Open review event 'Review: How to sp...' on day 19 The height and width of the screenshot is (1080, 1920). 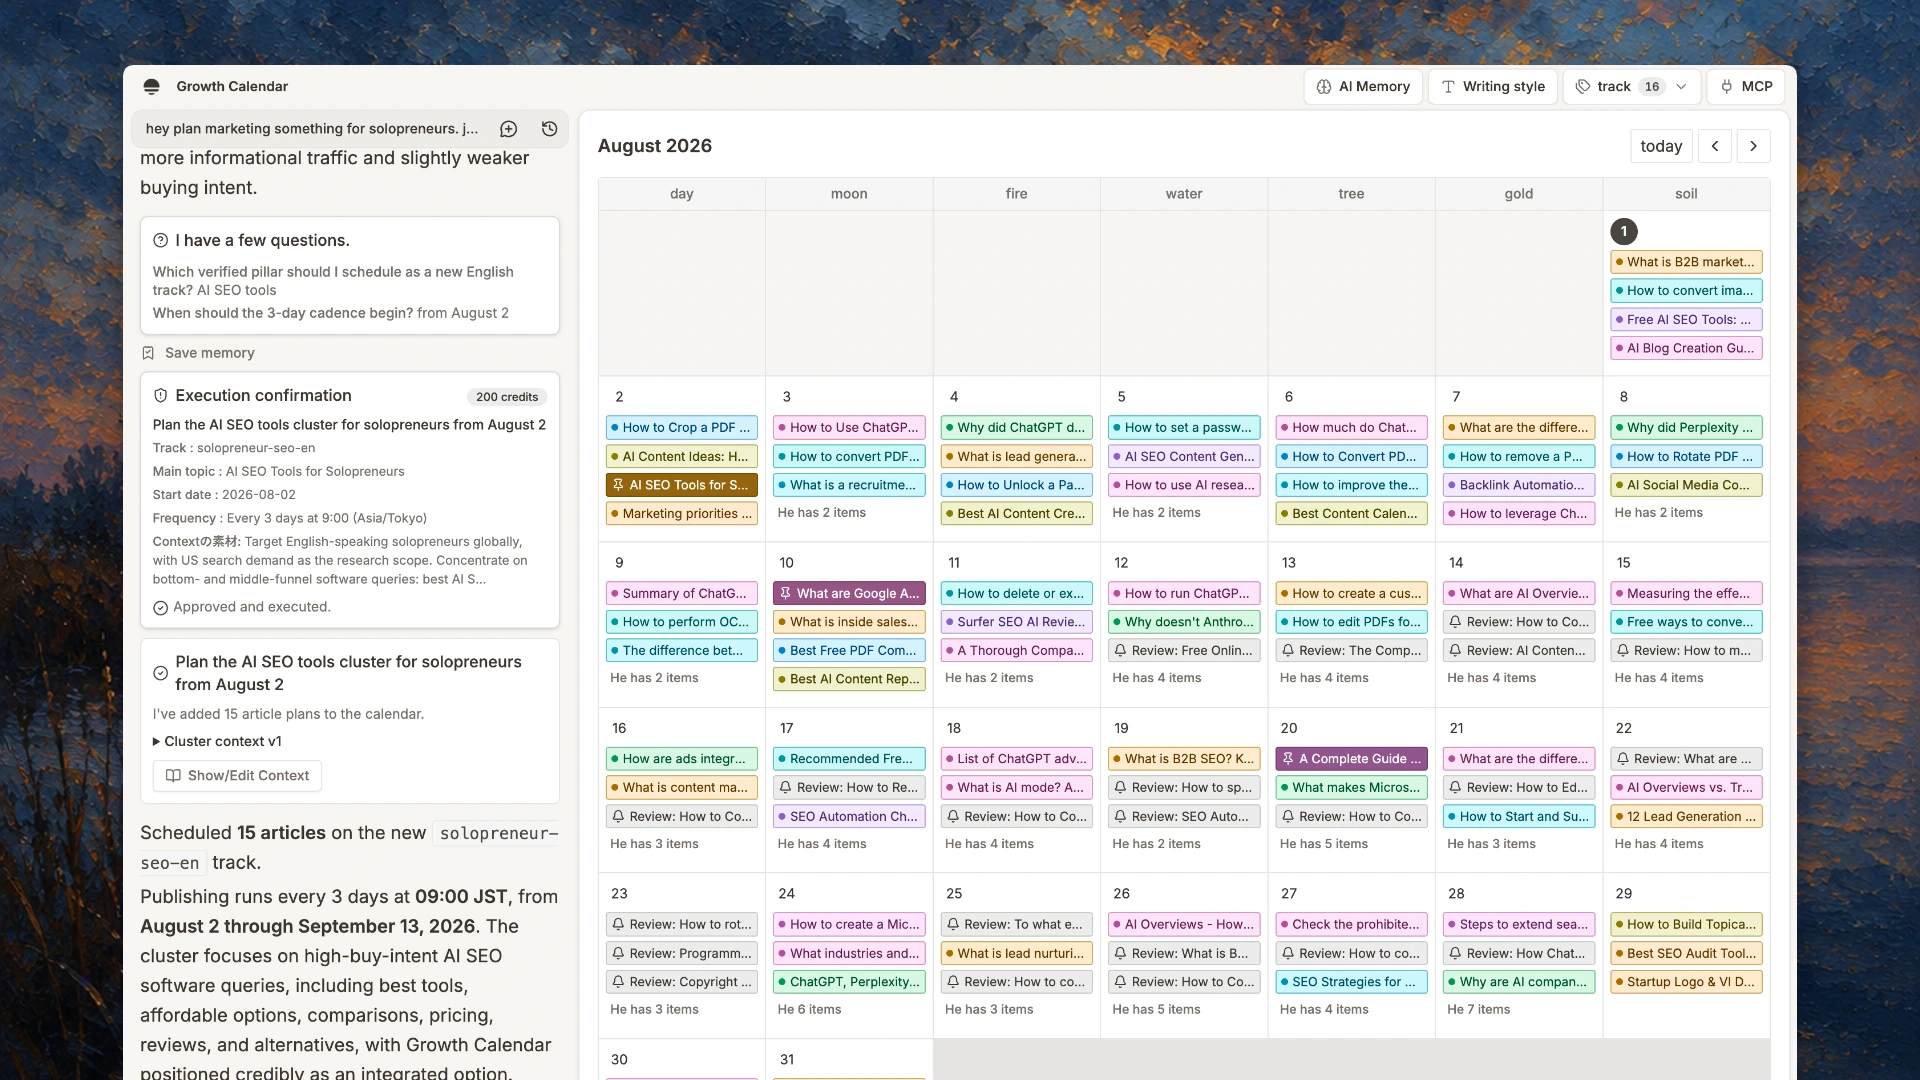click(1184, 788)
